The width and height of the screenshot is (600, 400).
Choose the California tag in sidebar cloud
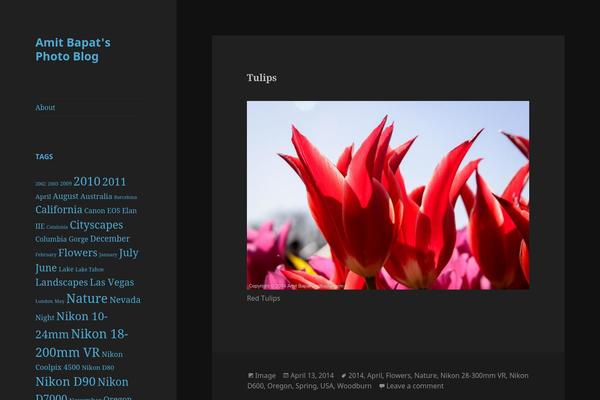pyautogui.click(x=59, y=210)
